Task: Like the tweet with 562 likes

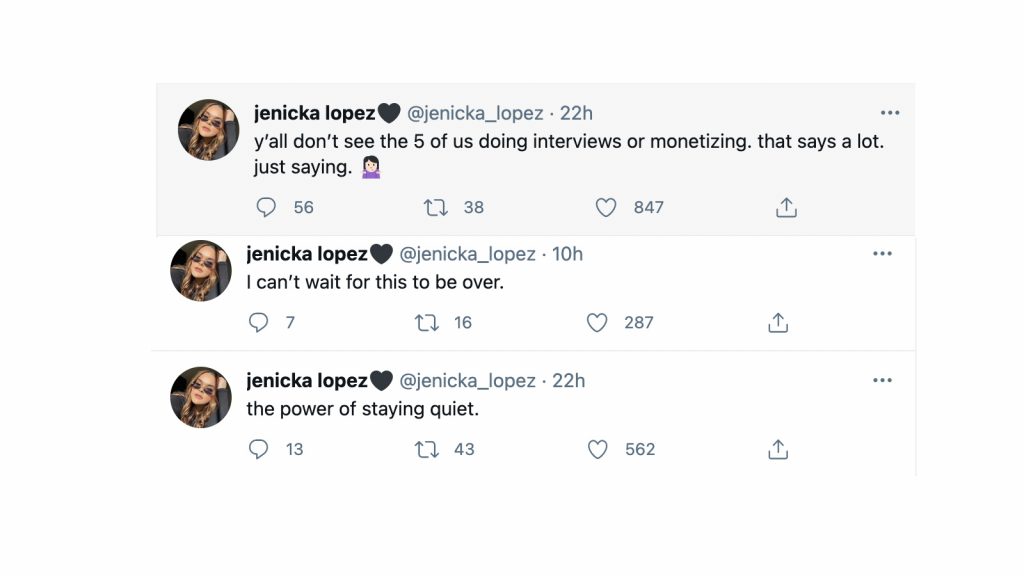Action: pyautogui.click(x=597, y=449)
